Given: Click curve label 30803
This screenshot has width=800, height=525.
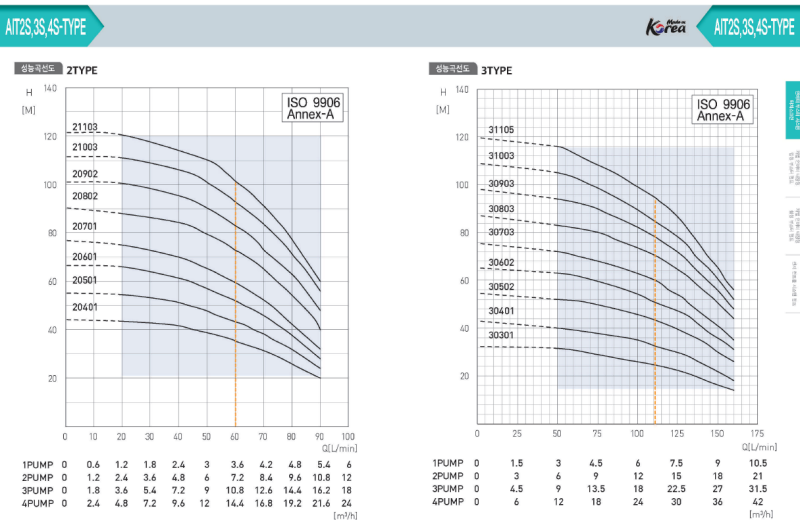Looking at the screenshot, I should point(501,209).
